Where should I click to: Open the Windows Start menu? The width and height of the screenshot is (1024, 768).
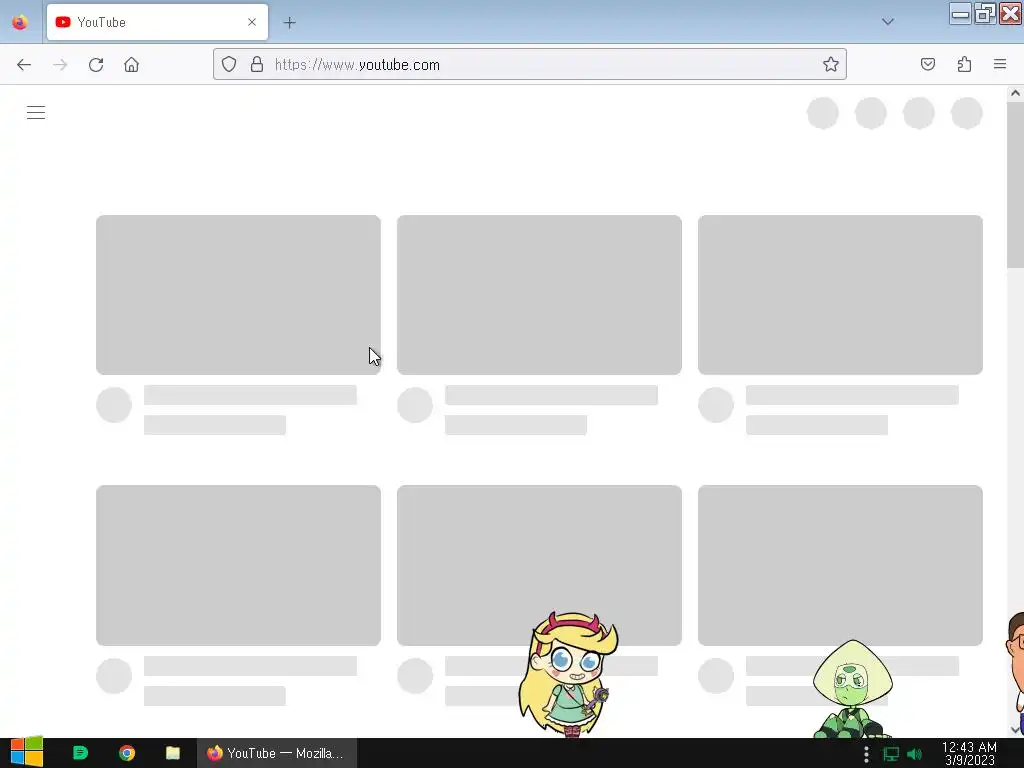(x=27, y=752)
